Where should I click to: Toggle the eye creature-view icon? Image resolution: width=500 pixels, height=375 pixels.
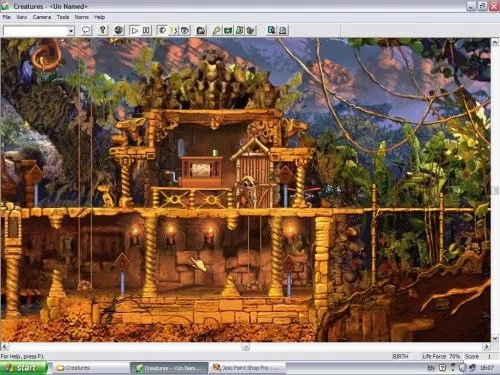pos(185,30)
